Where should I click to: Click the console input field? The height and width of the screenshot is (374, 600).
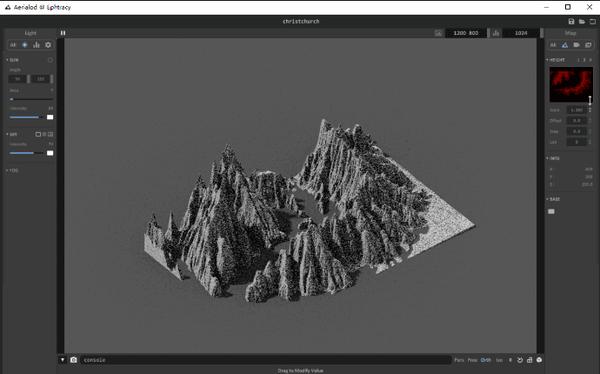click(266, 360)
